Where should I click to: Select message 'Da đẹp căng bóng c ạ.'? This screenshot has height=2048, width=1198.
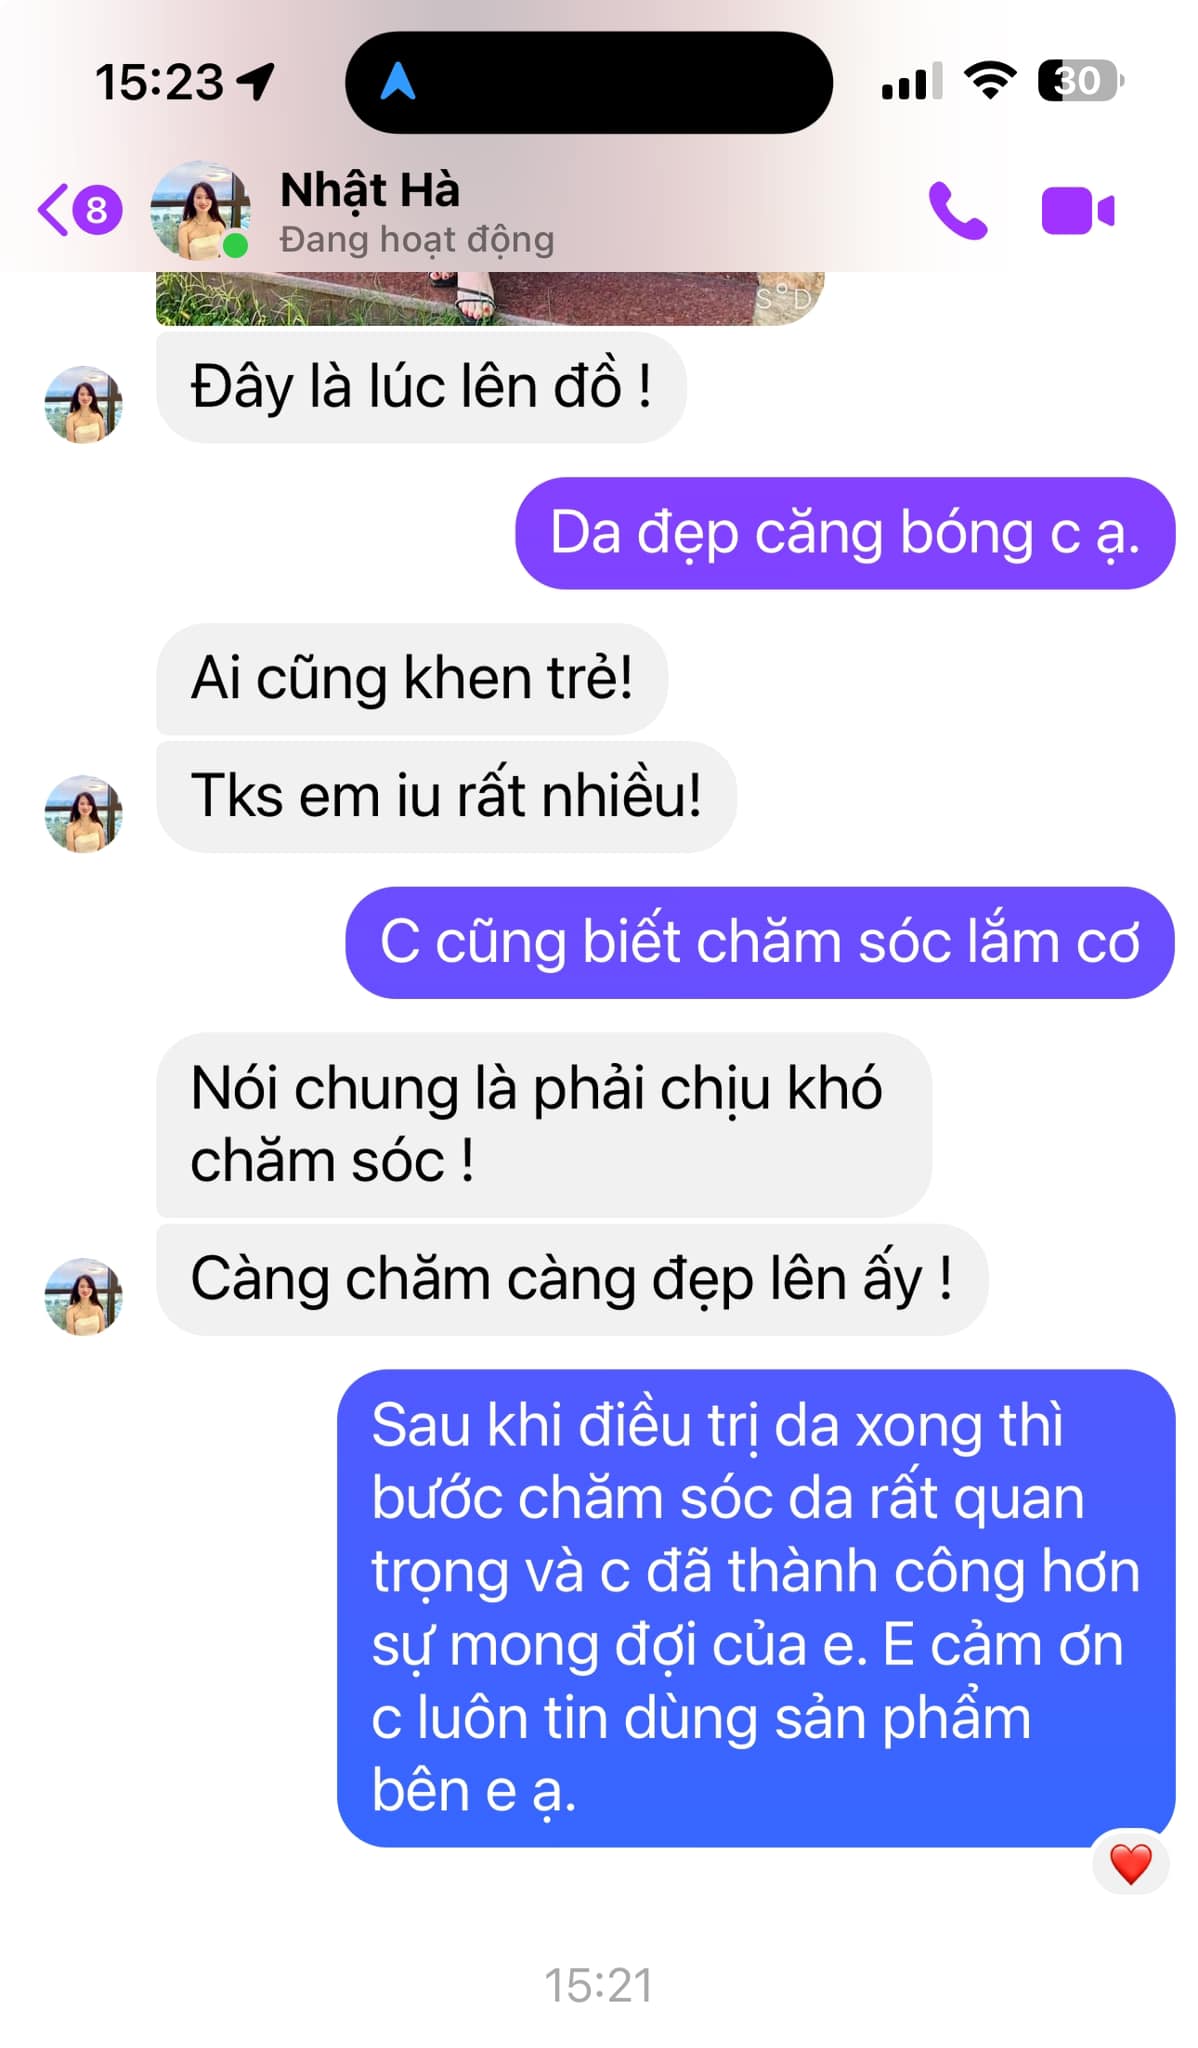click(845, 533)
